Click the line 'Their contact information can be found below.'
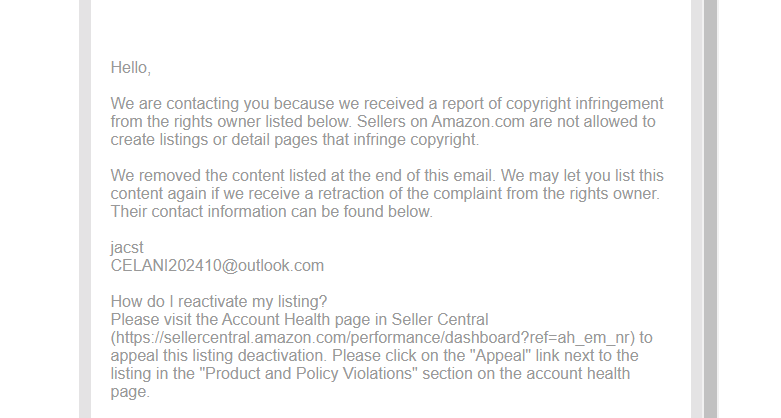Screen dimensions: 781x418 [x=271, y=211]
